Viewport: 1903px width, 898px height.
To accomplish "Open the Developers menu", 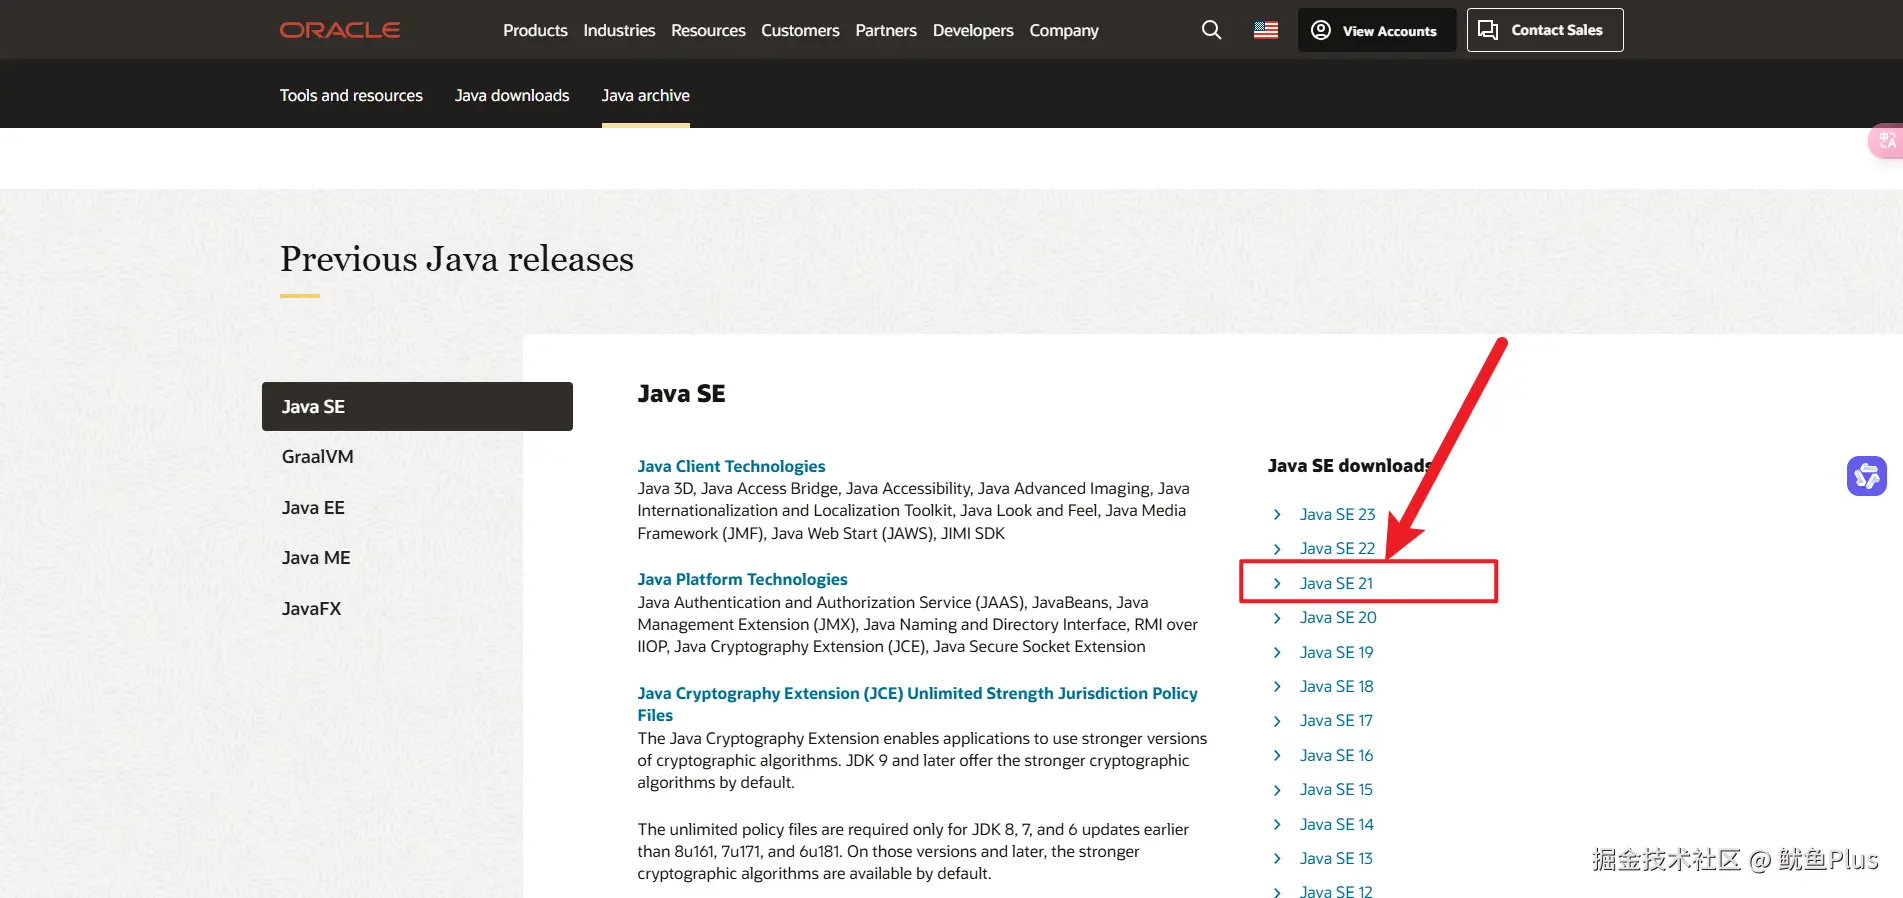I will (973, 30).
